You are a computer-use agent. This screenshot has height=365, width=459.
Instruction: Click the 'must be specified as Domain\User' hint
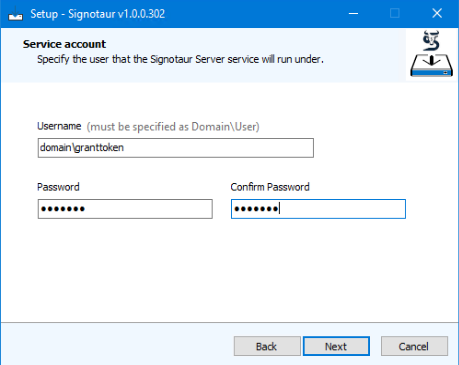[173, 127]
